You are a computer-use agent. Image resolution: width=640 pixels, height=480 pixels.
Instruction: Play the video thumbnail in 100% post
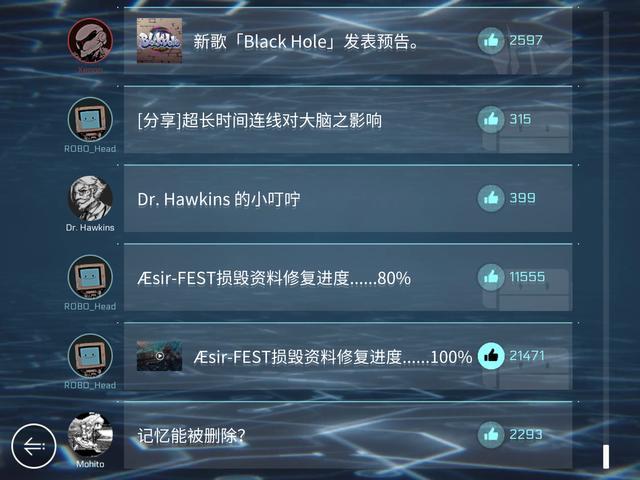point(159,356)
